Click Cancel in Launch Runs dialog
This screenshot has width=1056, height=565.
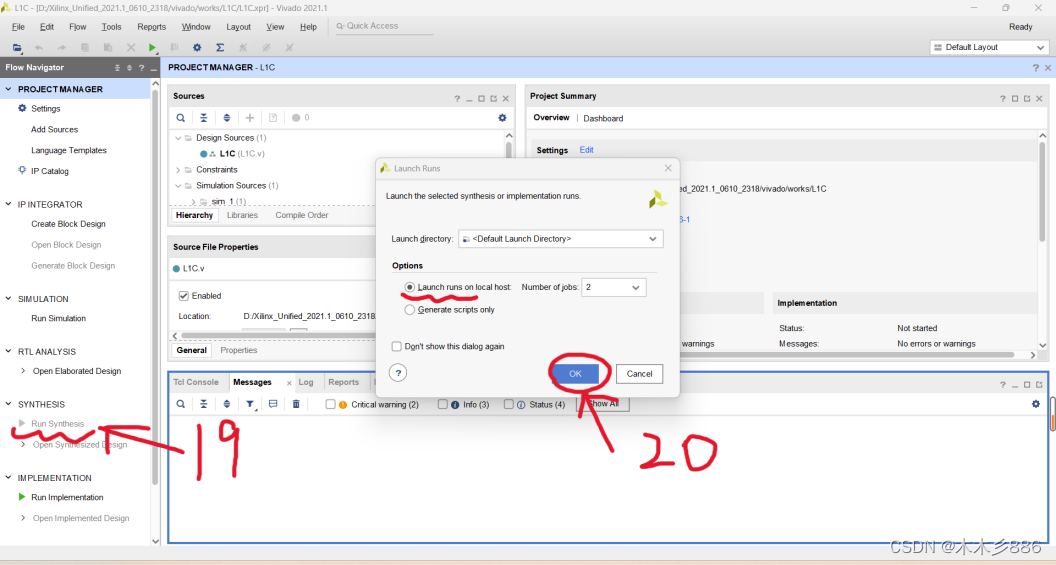click(639, 374)
